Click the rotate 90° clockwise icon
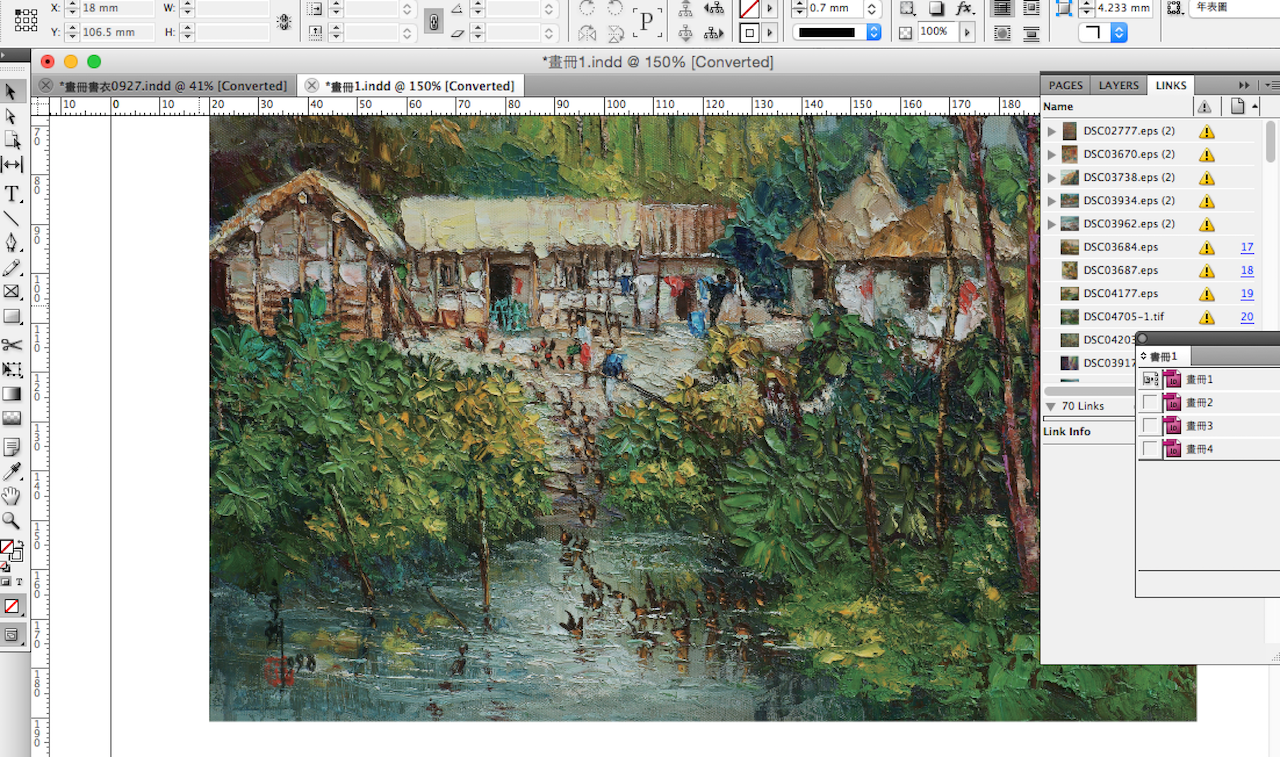The height and width of the screenshot is (757, 1280). [587, 9]
